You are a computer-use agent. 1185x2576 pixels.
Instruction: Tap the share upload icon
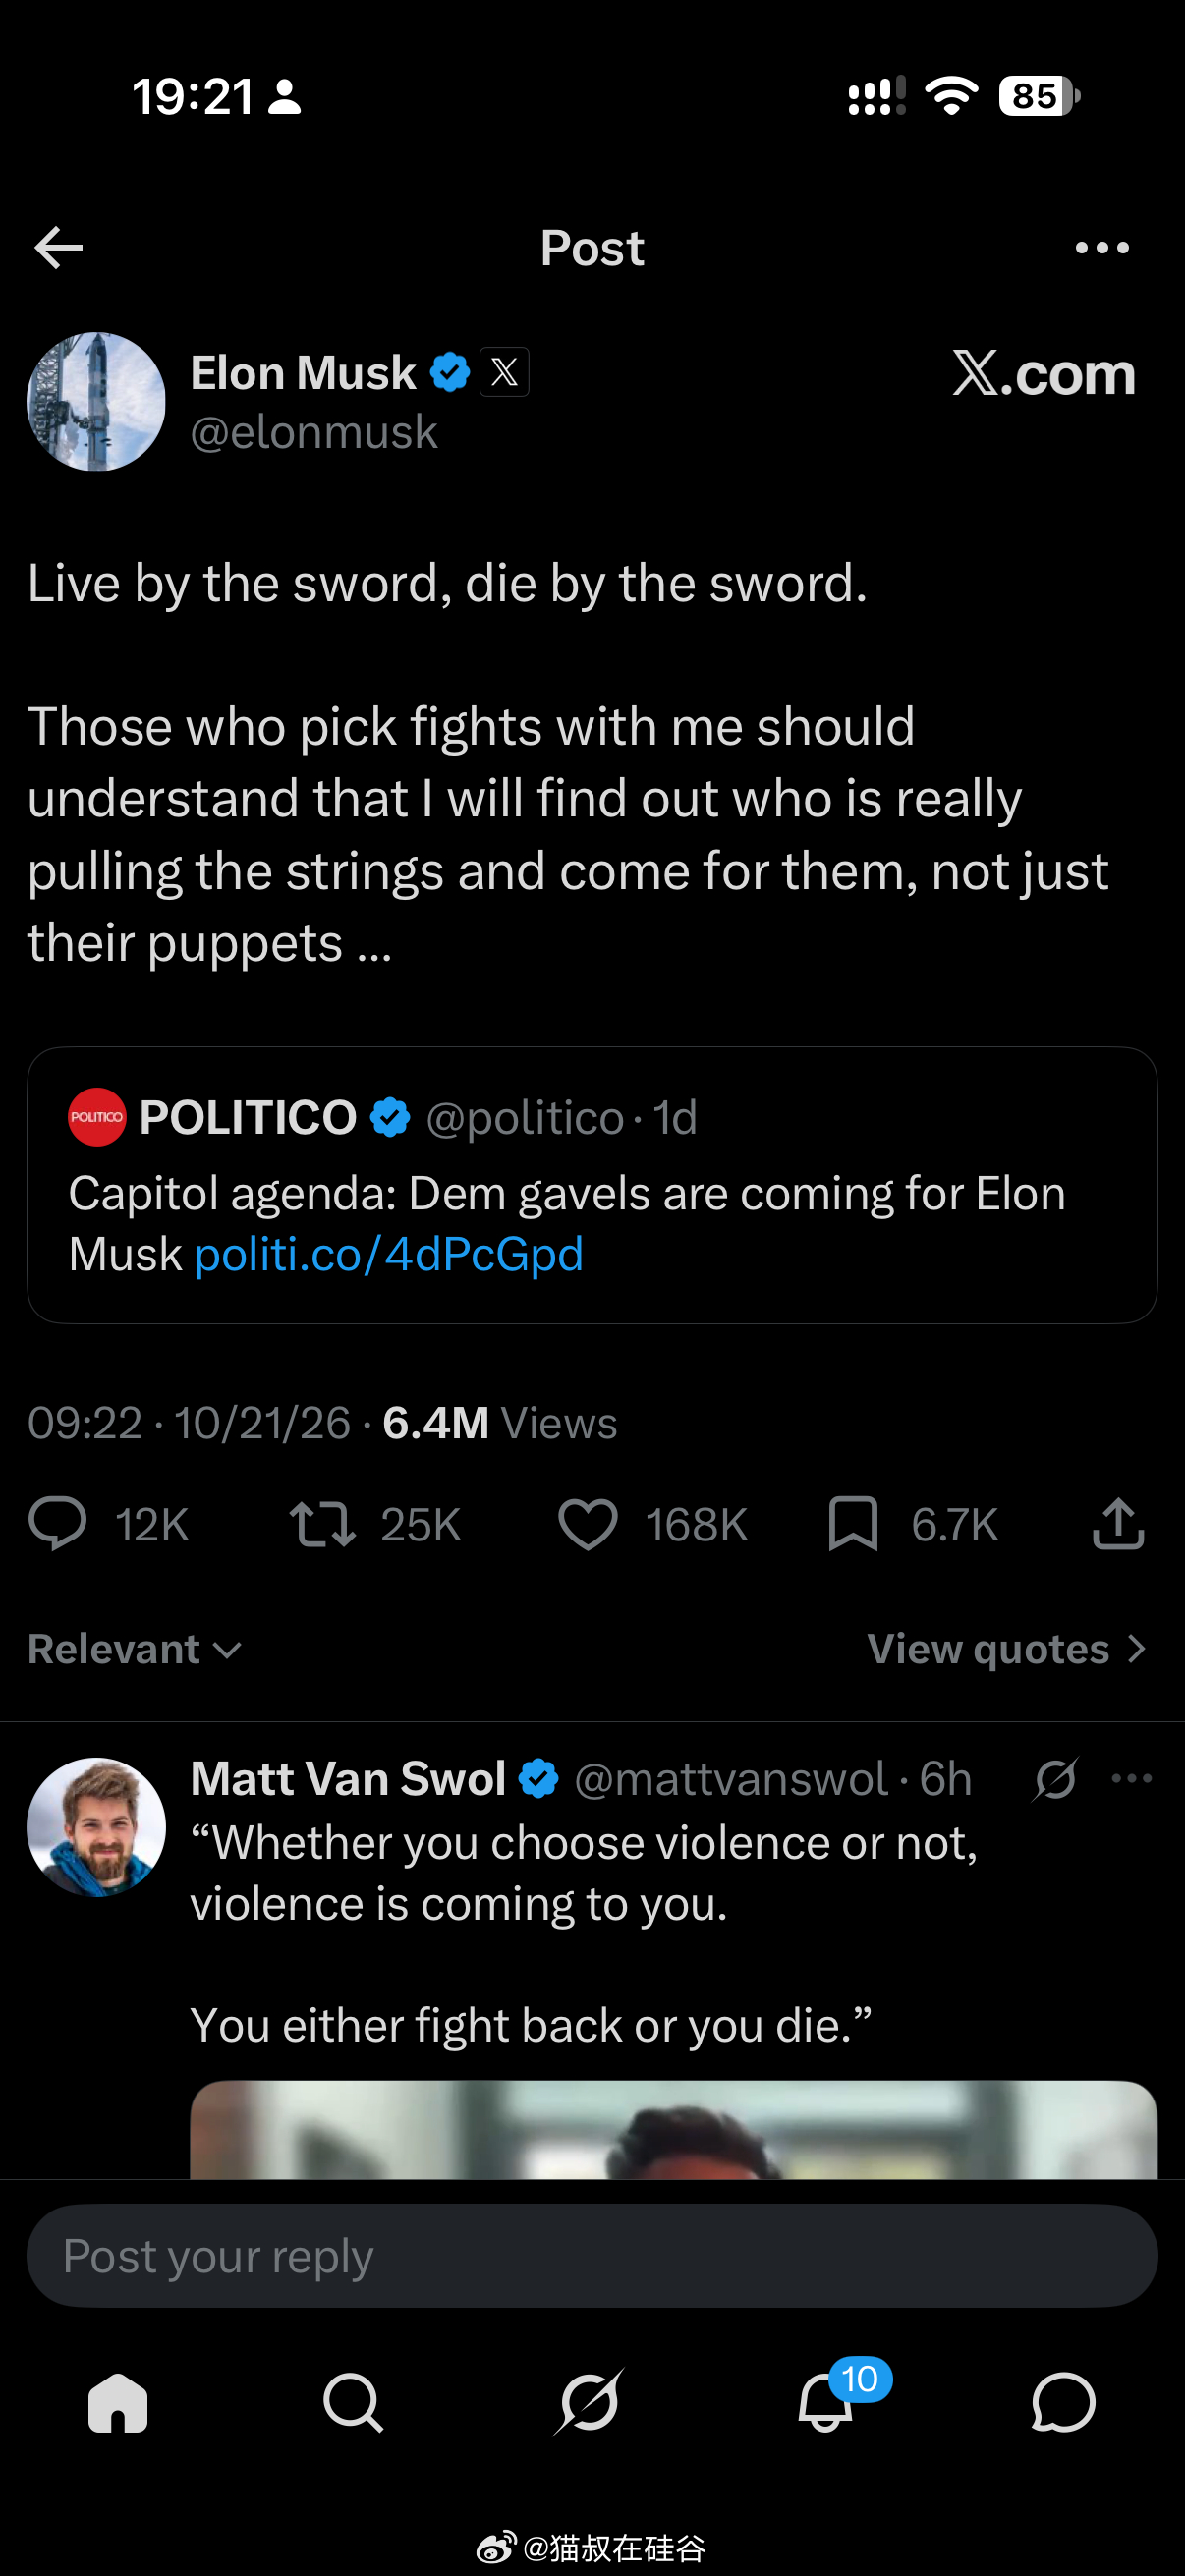(1118, 1524)
